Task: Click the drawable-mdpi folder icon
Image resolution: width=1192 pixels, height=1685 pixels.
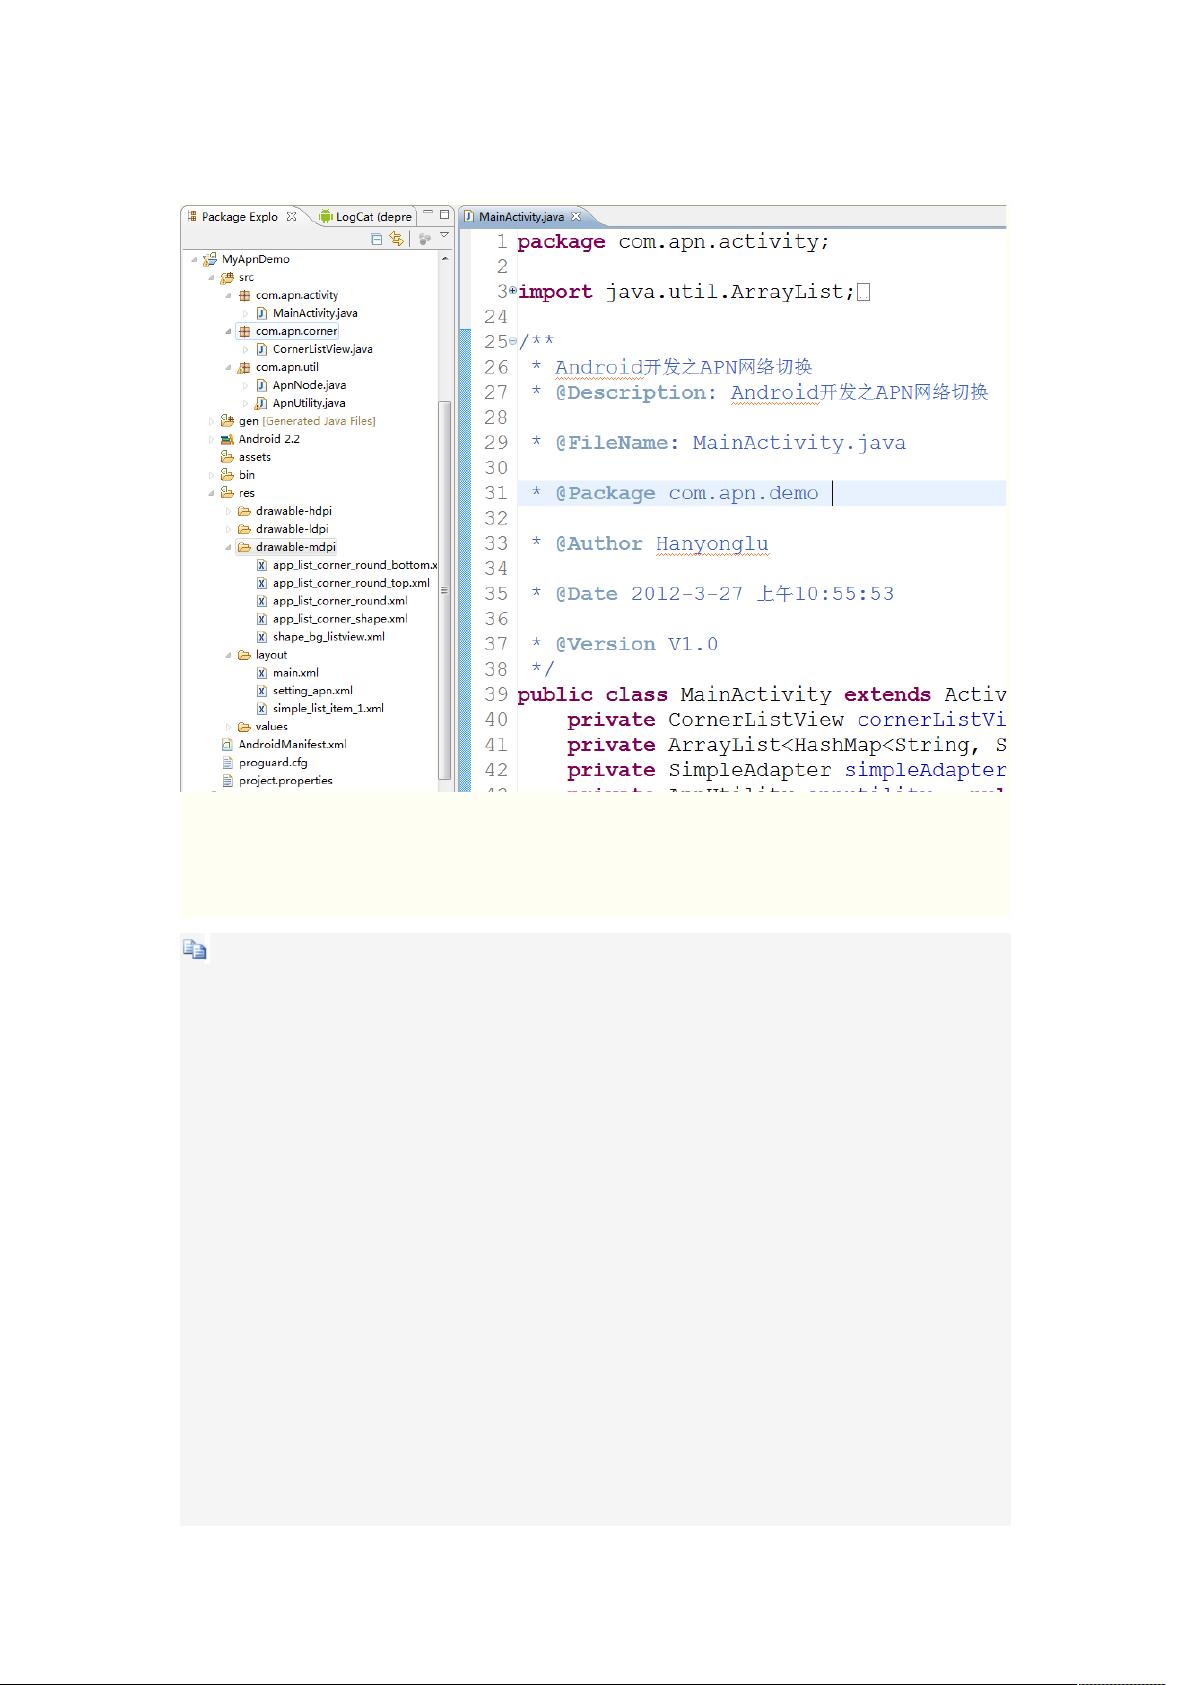Action: 244,547
